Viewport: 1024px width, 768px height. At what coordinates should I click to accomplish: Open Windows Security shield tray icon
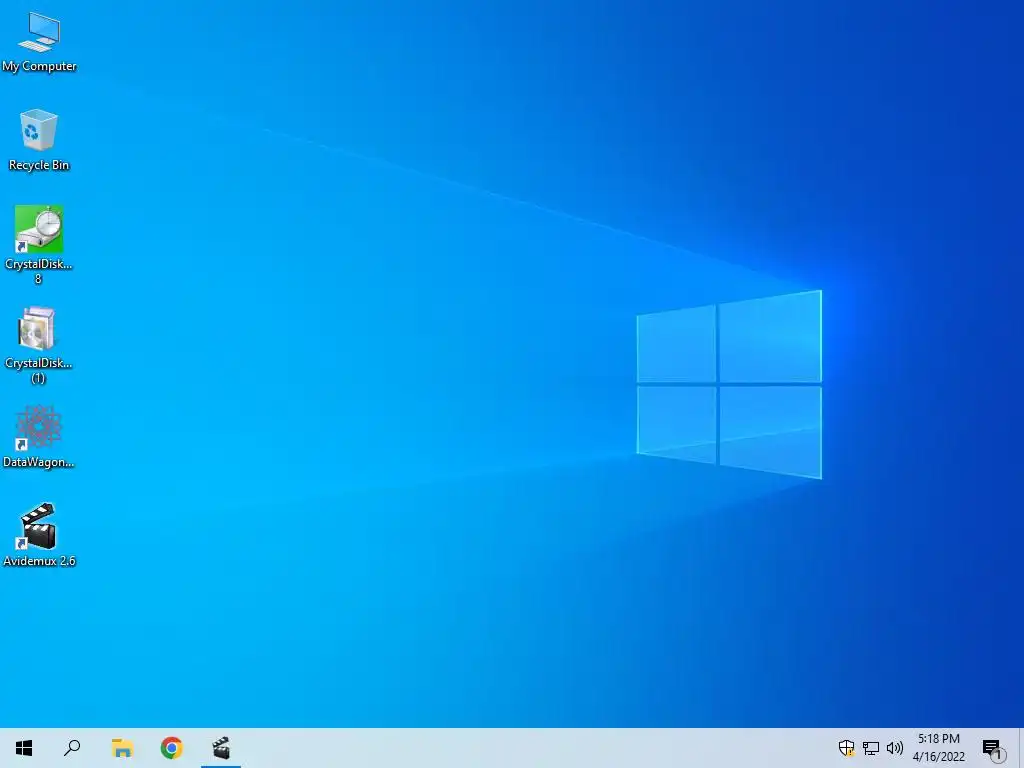(846, 748)
